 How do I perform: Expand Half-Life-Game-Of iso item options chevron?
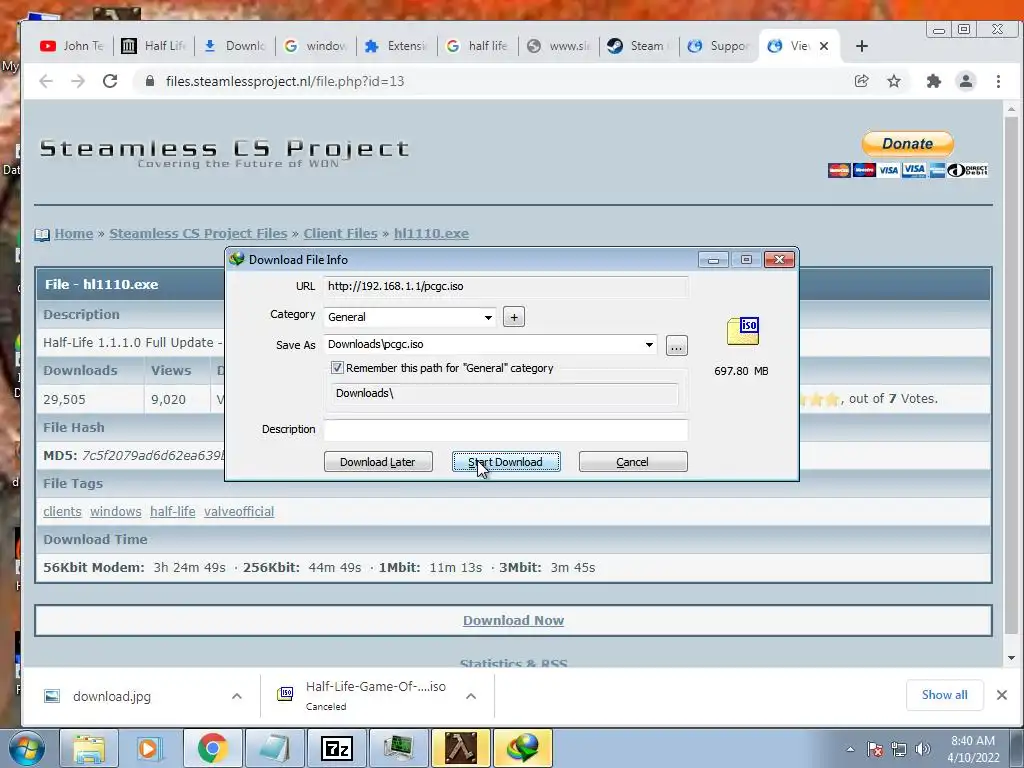pyautogui.click(x=470, y=696)
